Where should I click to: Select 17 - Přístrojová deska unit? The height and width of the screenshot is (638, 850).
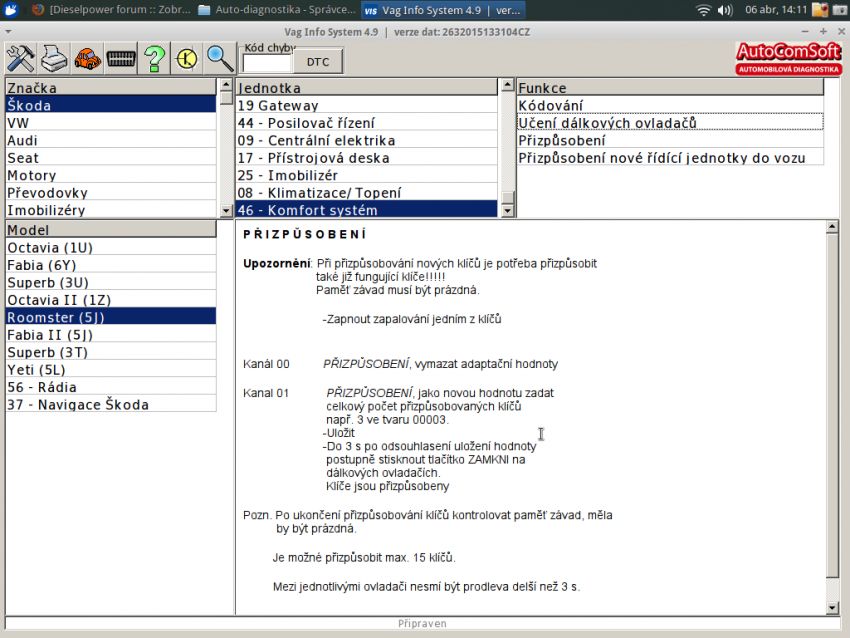pyautogui.click(x=366, y=157)
